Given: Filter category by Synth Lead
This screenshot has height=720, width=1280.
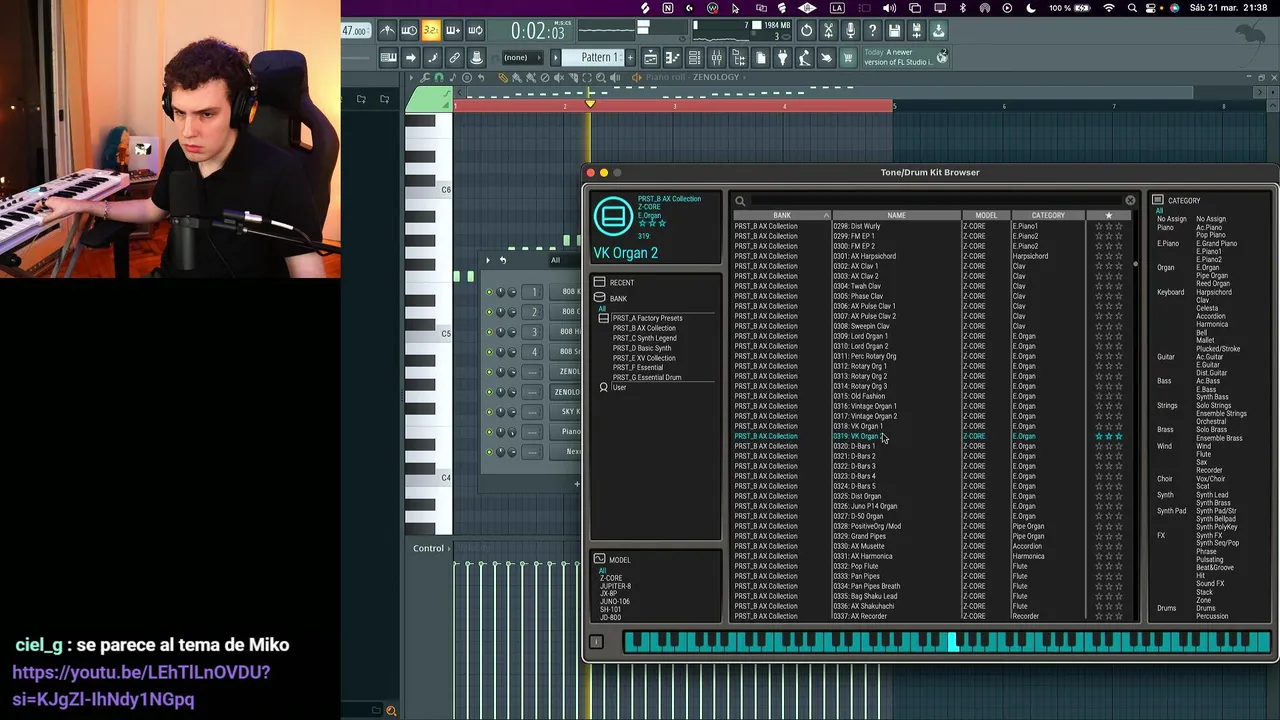Looking at the screenshot, I should pos(1212,495).
